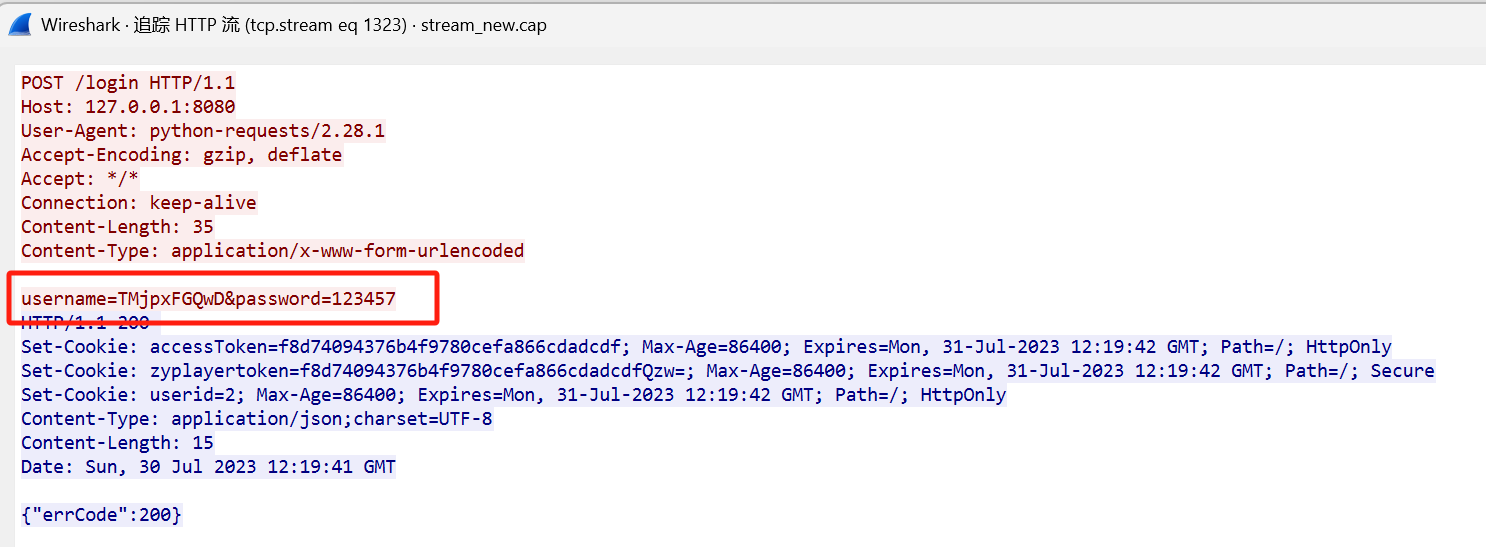Click the User-Agent python-requests line

tap(203, 131)
